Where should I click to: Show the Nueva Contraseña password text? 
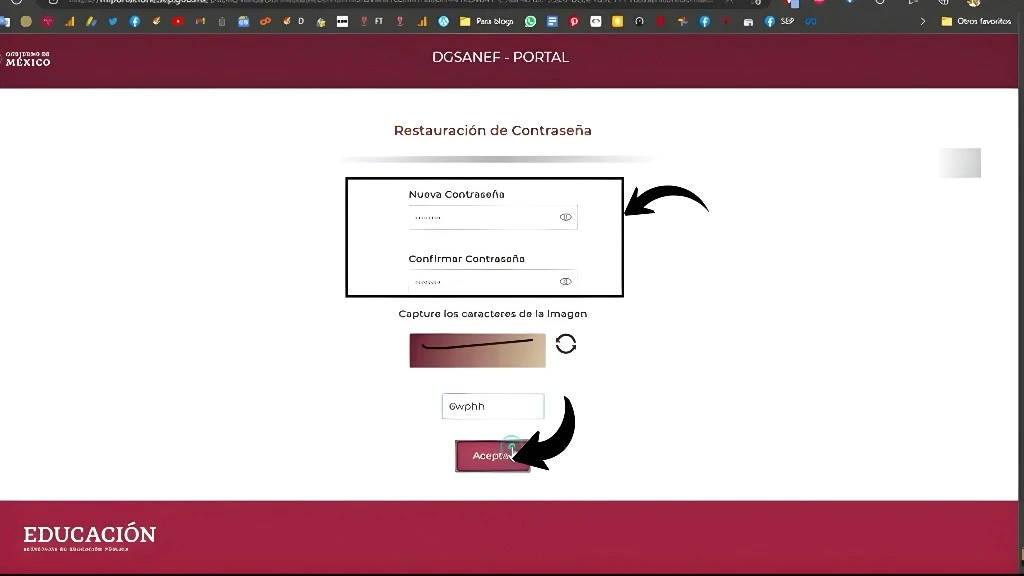[x=565, y=216]
